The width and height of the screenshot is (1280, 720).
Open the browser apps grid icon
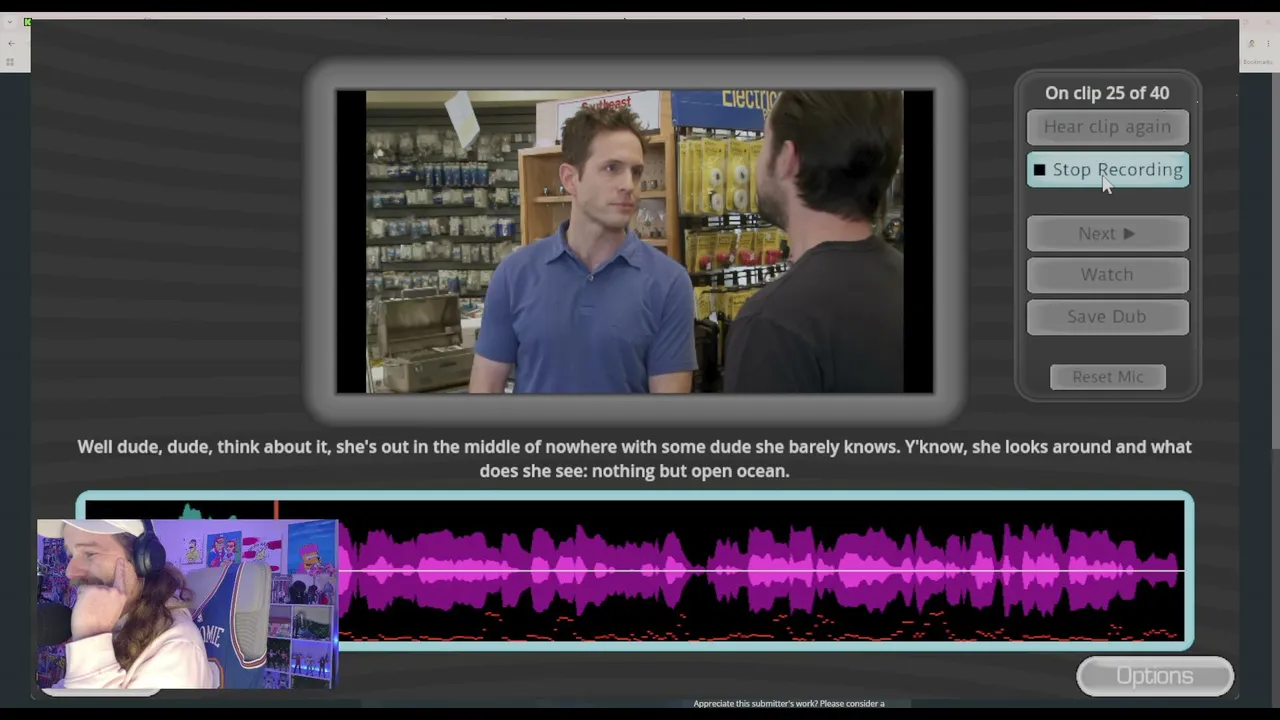[x=10, y=62]
